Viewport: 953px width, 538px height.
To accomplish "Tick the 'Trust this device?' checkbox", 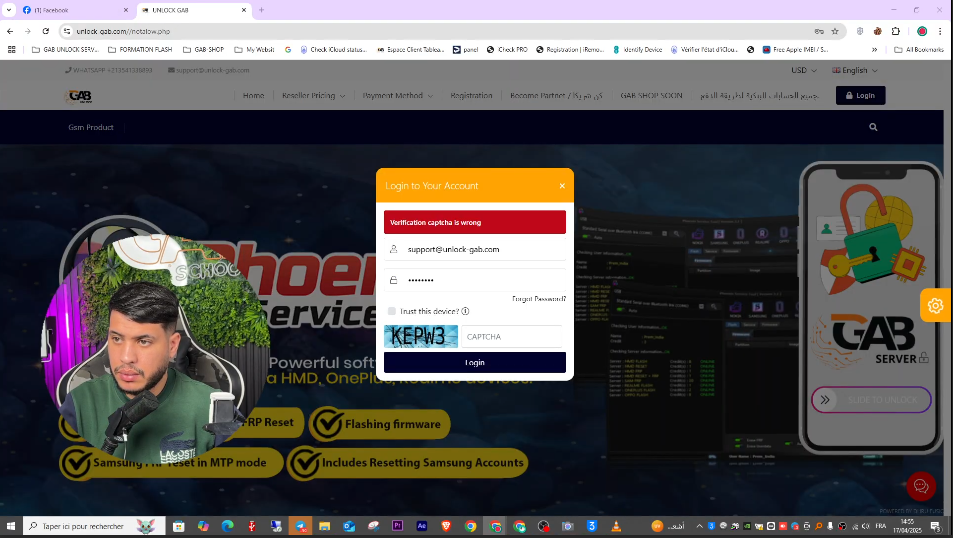I will tap(391, 311).
